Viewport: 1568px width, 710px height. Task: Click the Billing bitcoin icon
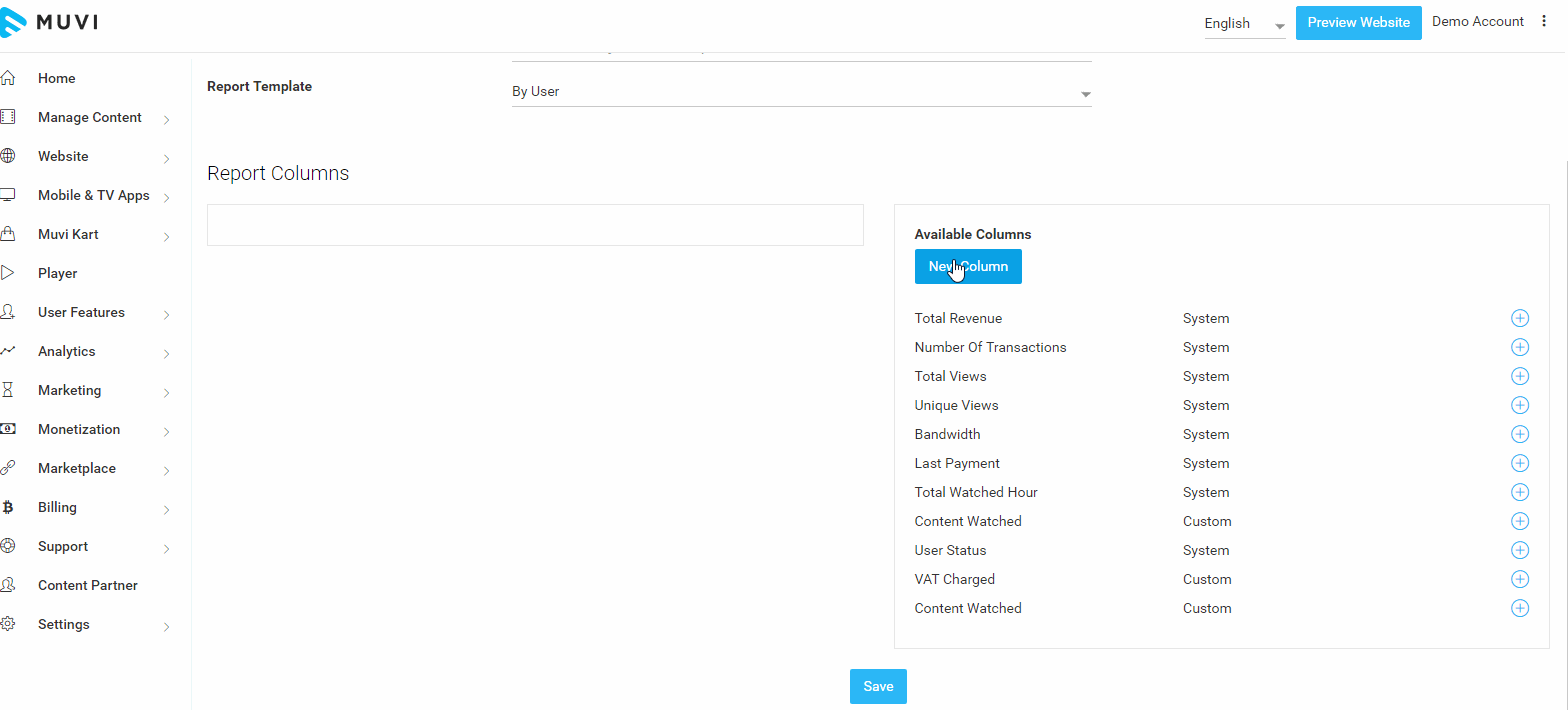(x=8, y=507)
